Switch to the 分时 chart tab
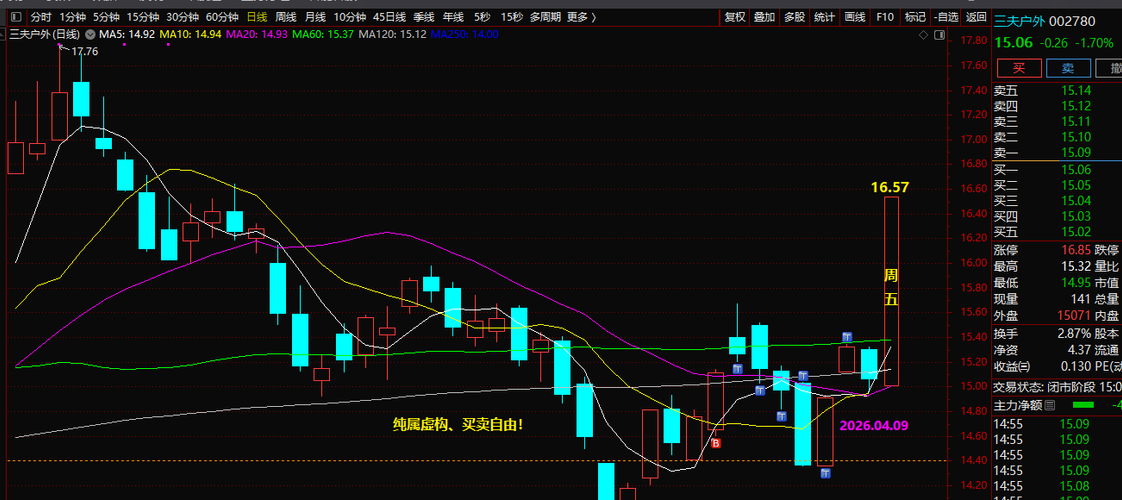Screen dimensions: 1122x500 click(x=41, y=17)
